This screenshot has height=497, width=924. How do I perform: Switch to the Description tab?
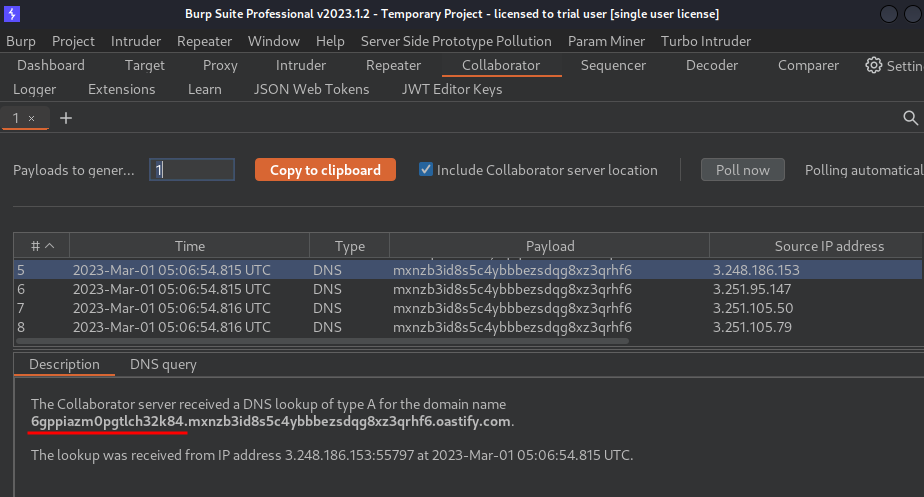64,364
